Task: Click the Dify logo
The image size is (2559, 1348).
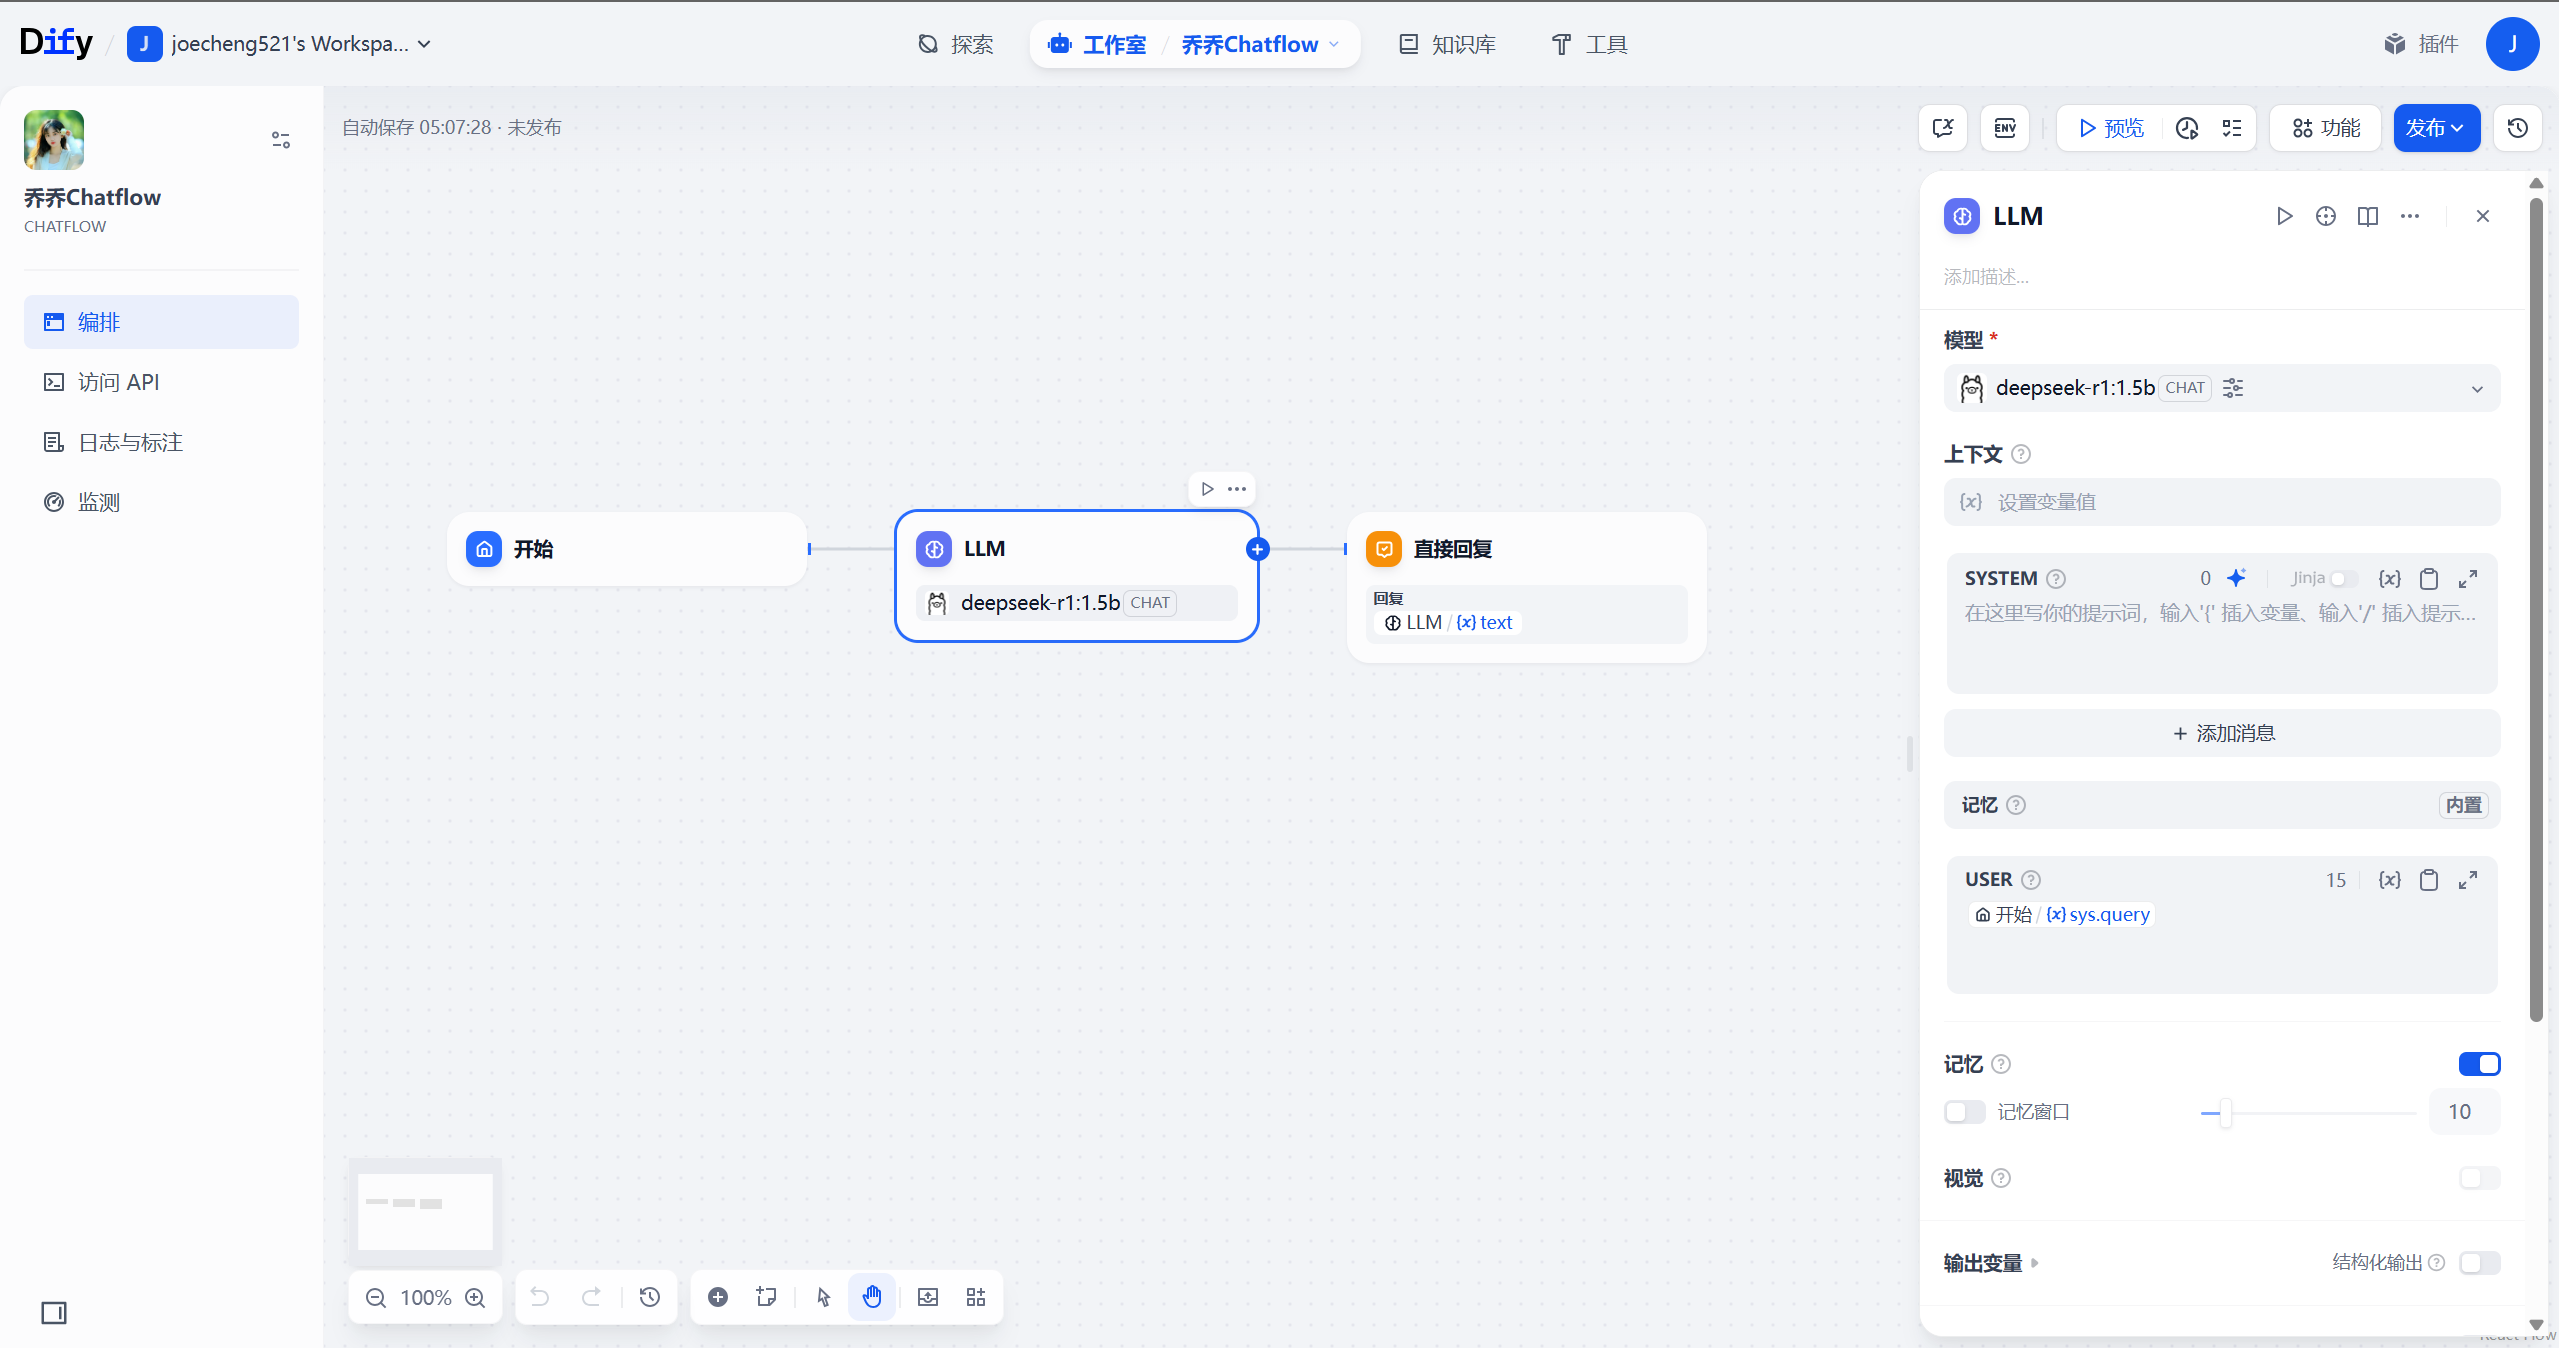Action: tap(56, 43)
